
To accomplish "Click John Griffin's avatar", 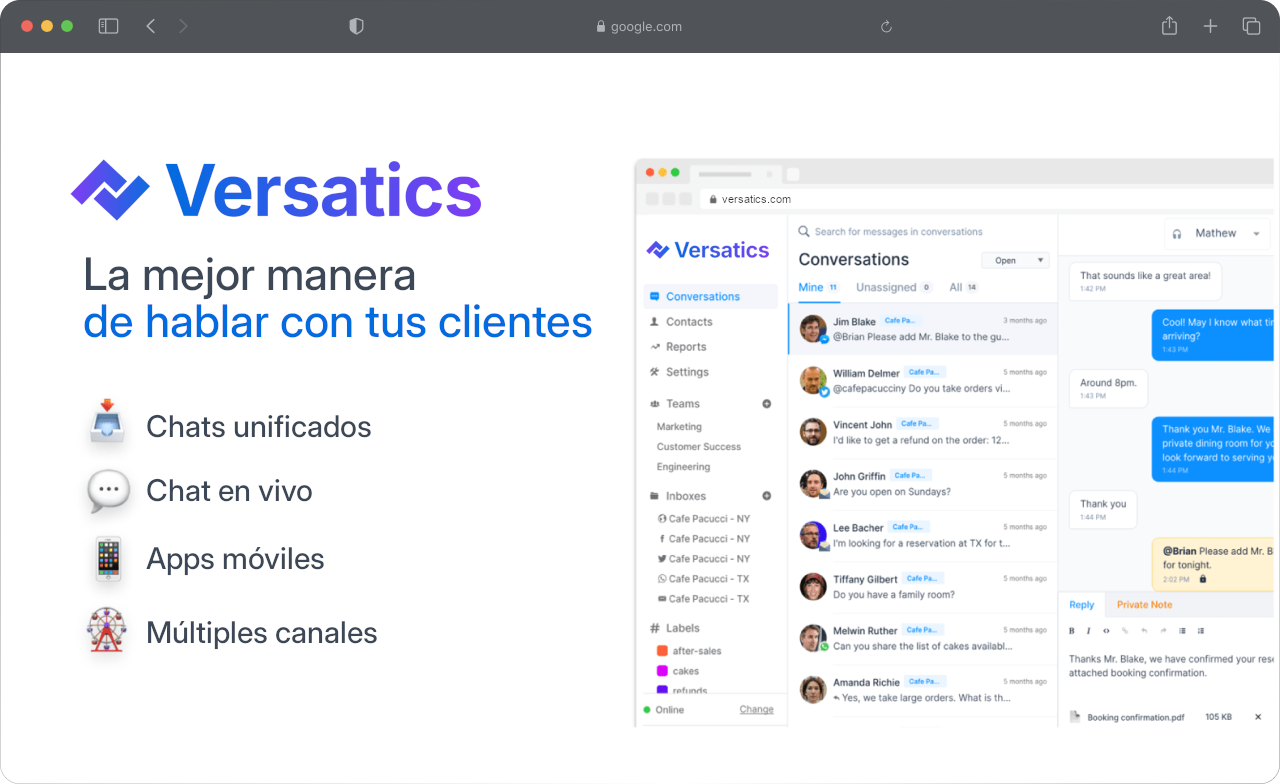I will (813, 484).
